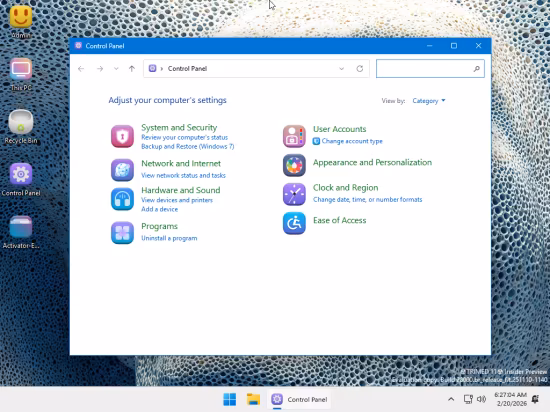The width and height of the screenshot is (550, 412).
Task: Click the volume speaker tray icon
Action: click(482, 399)
